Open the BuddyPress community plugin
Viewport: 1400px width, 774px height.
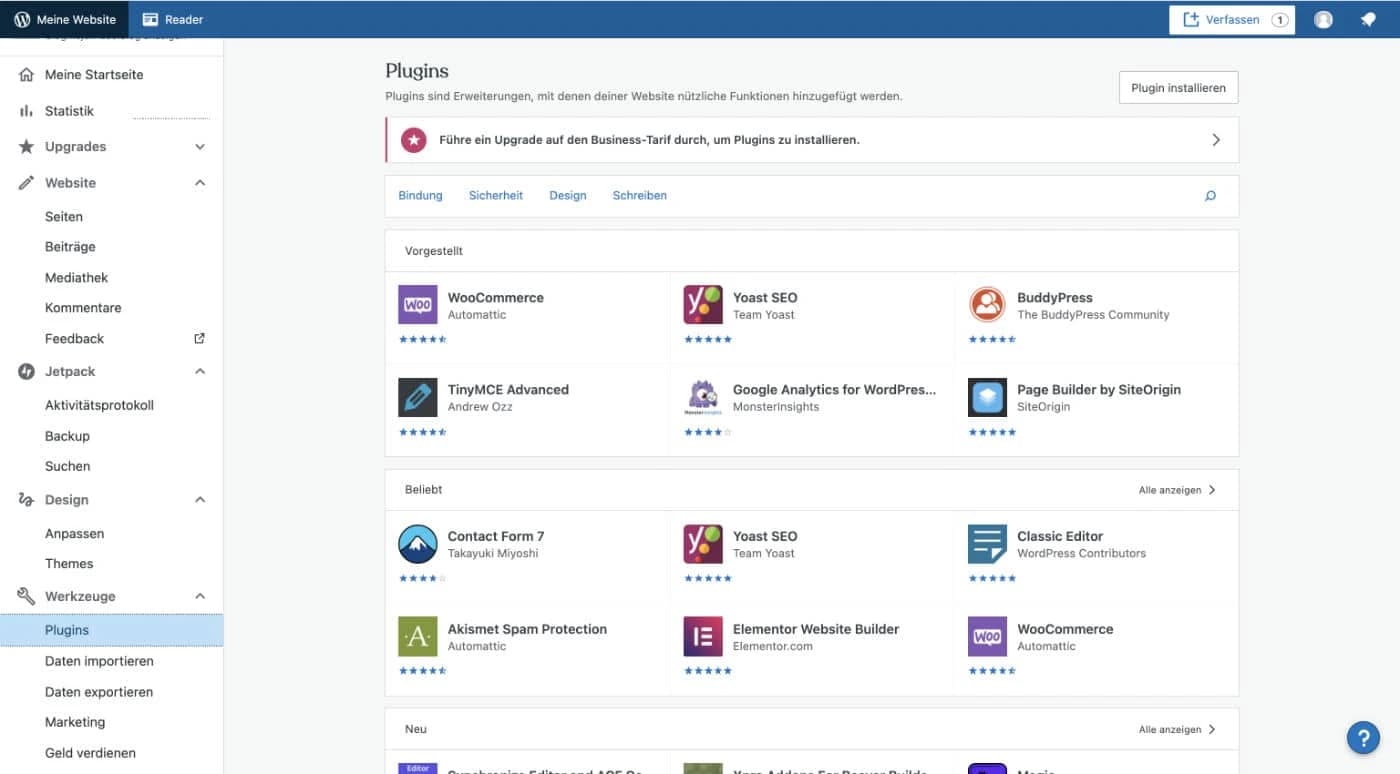(x=987, y=304)
